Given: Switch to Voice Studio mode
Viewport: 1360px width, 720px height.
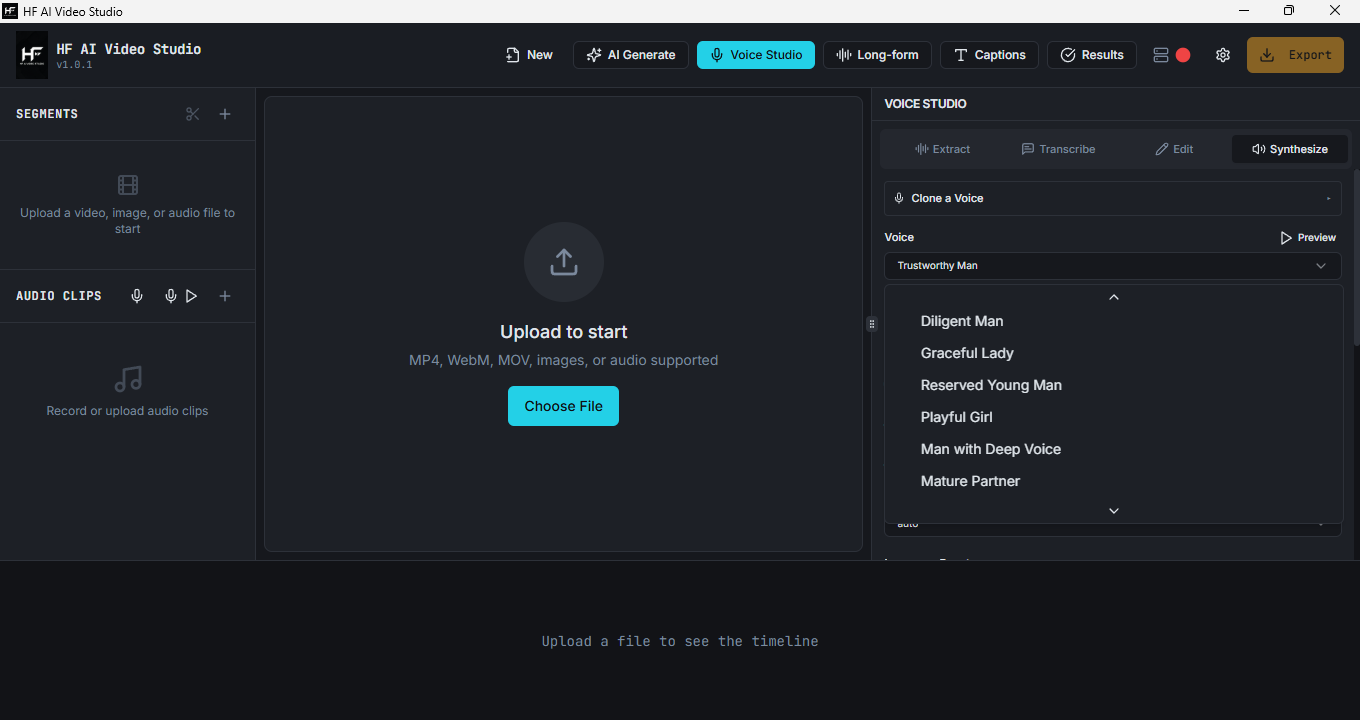Looking at the screenshot, I should click(756, 55).
